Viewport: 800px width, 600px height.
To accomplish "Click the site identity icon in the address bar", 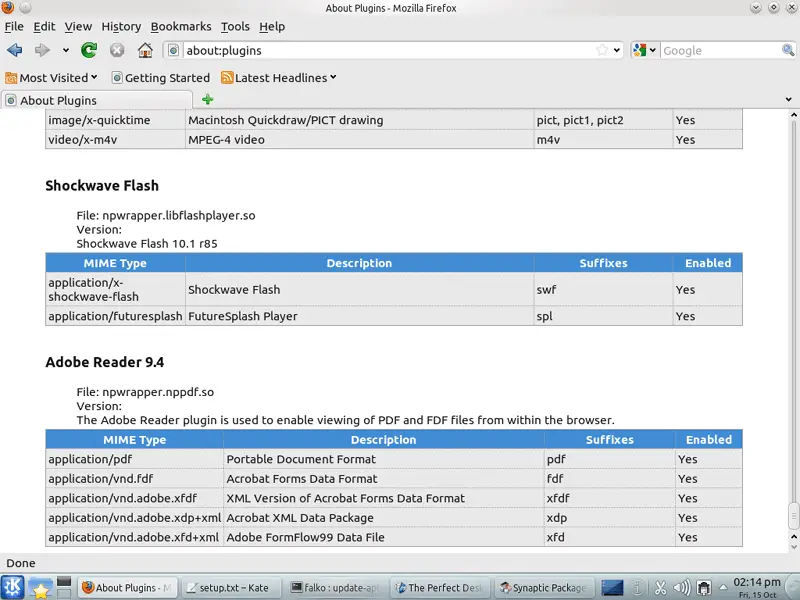I will [173, 50].
